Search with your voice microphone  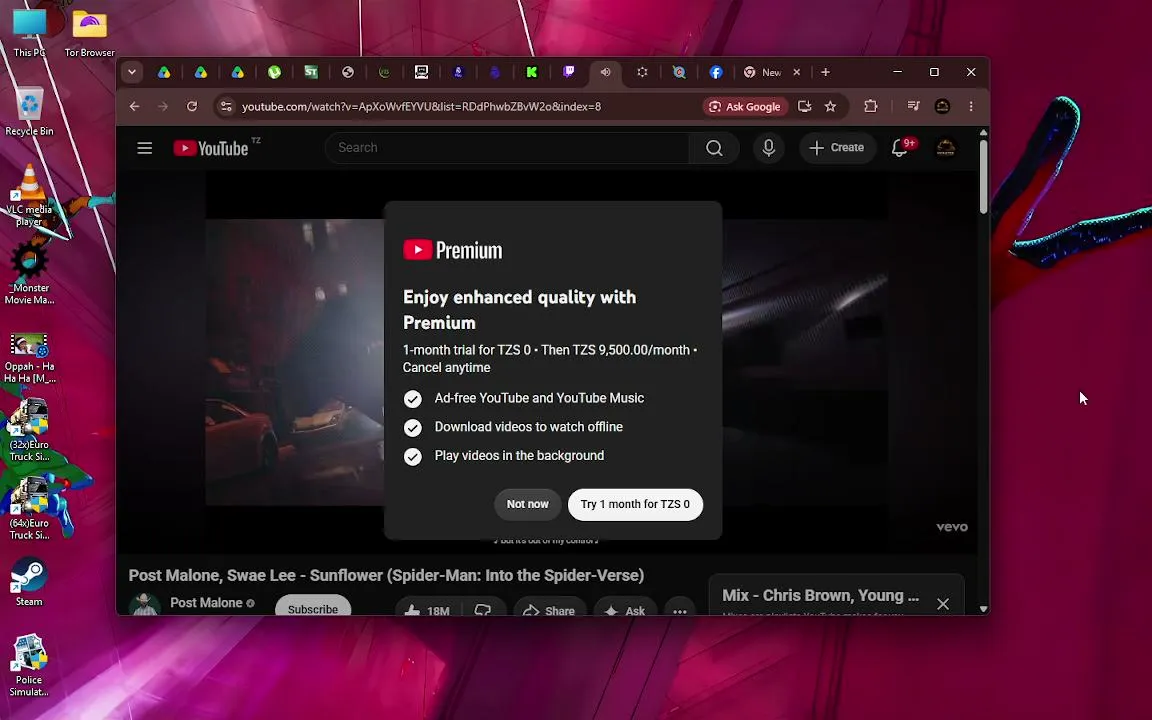(x=768, y=148)
